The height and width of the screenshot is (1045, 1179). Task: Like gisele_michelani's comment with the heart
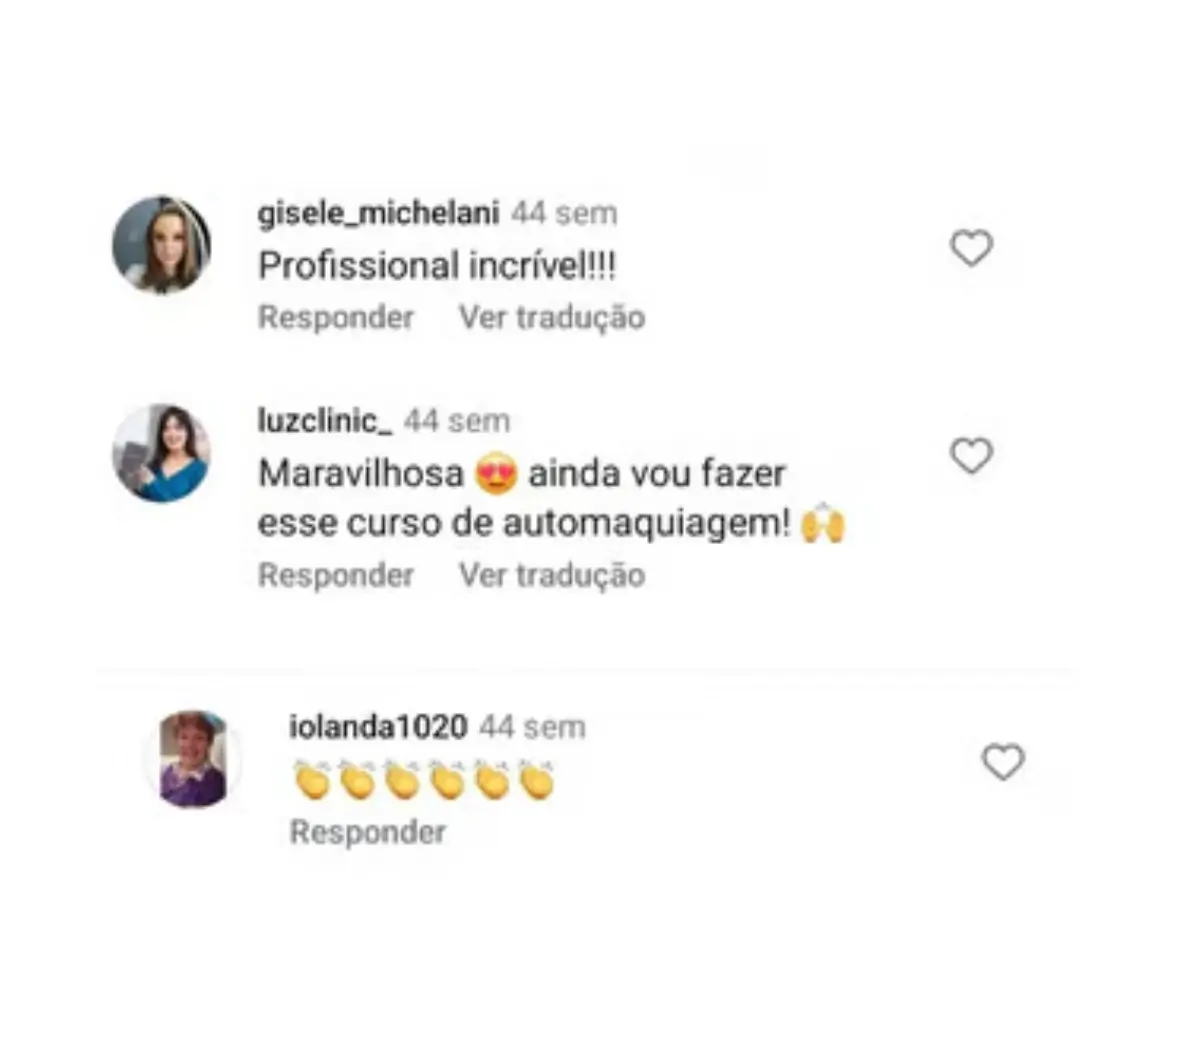[x=971, y=248]
